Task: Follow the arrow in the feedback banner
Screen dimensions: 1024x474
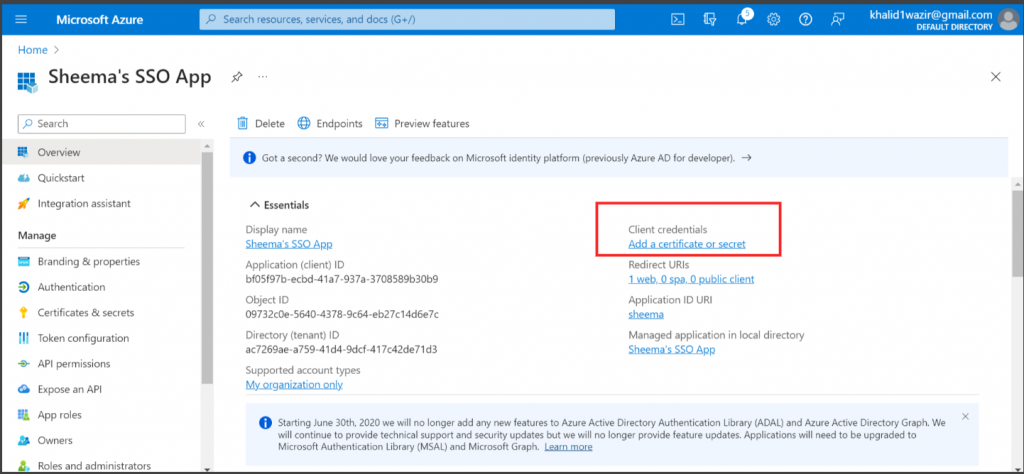Action: click(x=746, y=157)
